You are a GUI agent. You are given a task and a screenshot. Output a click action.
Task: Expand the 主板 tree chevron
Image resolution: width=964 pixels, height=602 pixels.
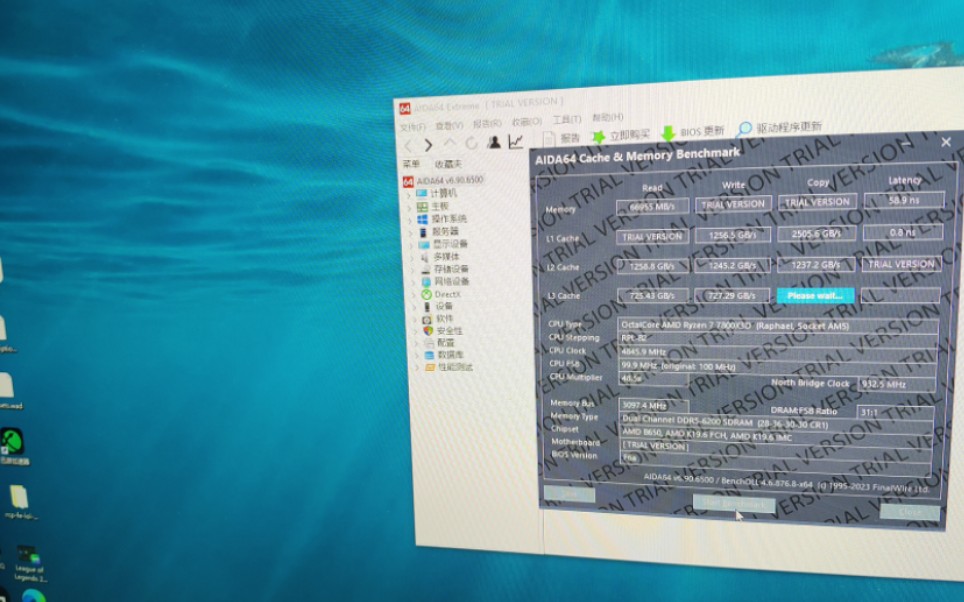click(x=409, y=207)
